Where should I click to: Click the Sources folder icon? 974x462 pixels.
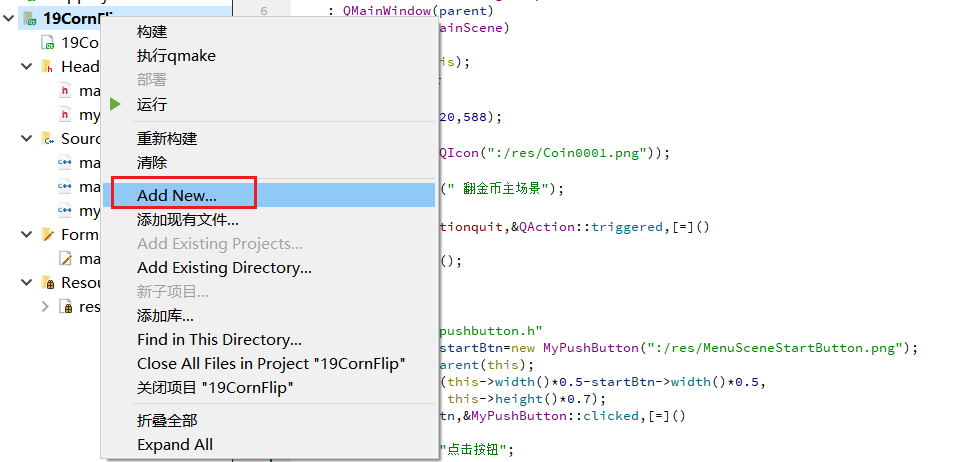(x=47, y=138)
